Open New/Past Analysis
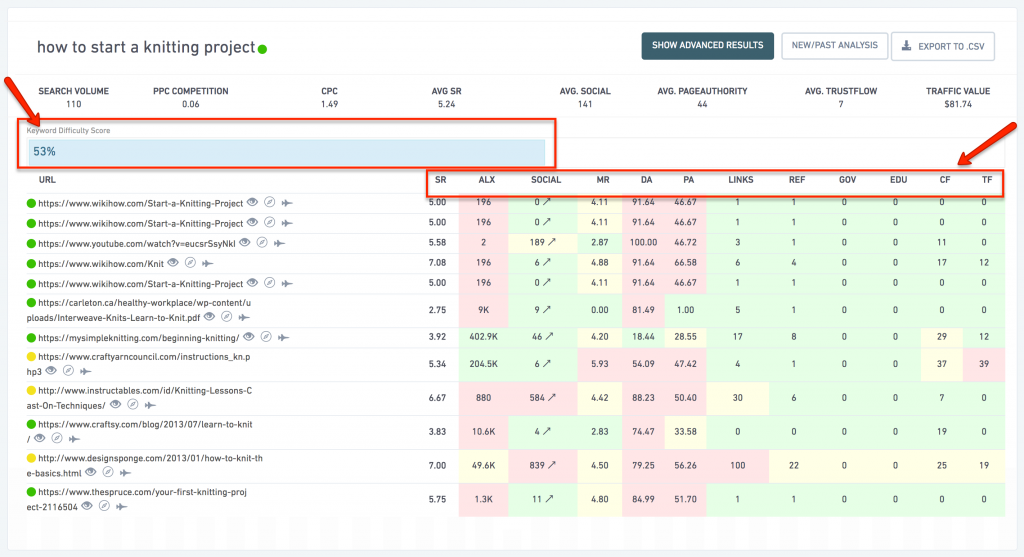 pyautogui.click(x=835, y=46)
